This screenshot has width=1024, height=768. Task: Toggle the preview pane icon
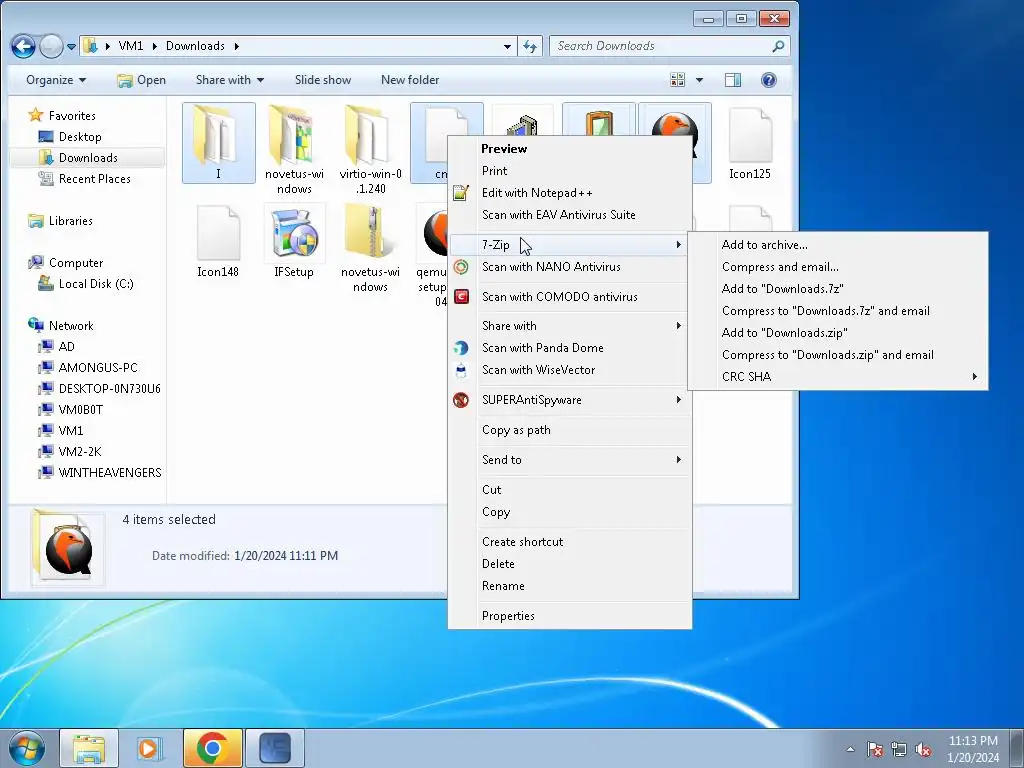[733, 80]
